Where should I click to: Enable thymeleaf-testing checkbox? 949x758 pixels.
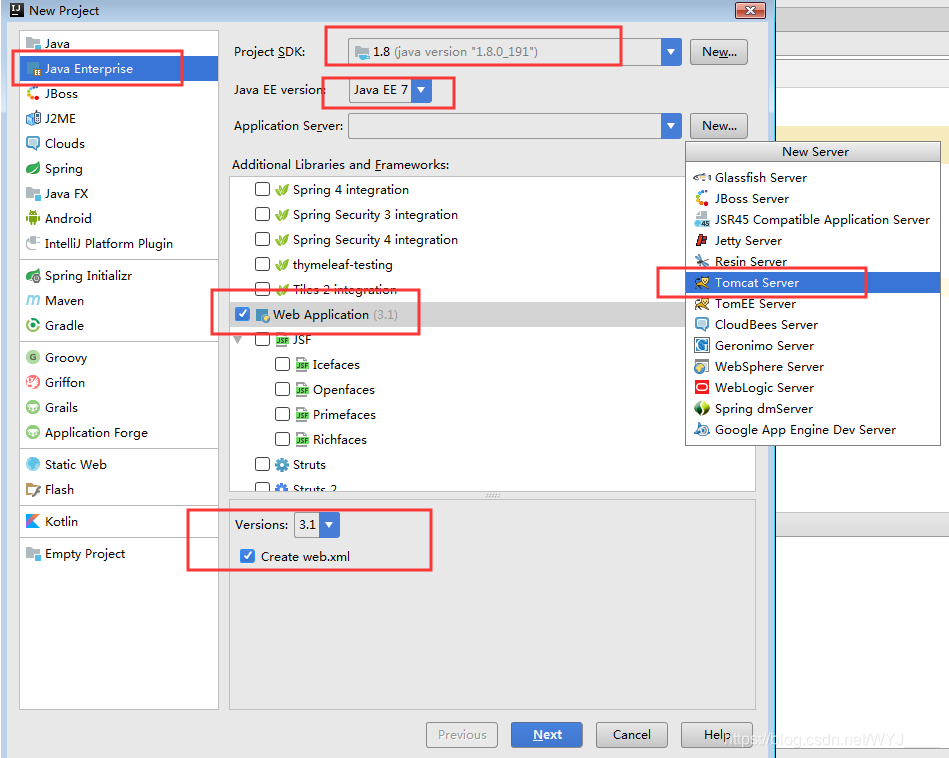coord(263,265)
